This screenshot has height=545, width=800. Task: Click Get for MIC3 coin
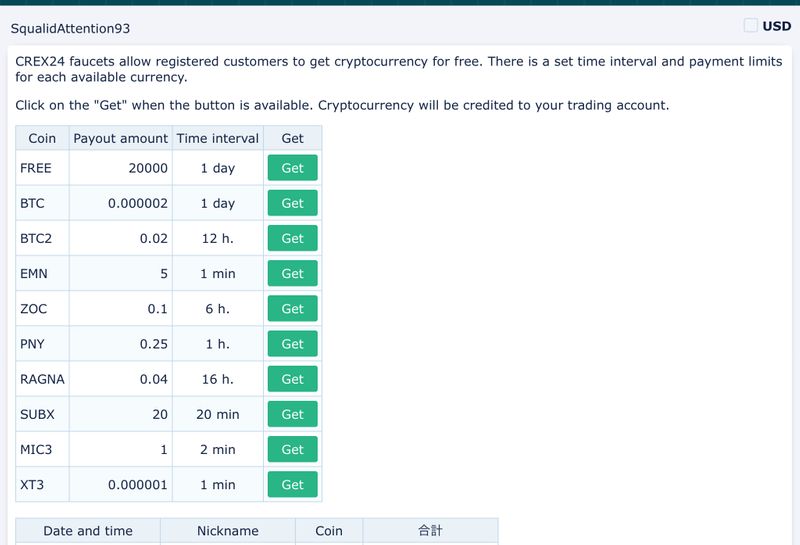click(292, 449)
